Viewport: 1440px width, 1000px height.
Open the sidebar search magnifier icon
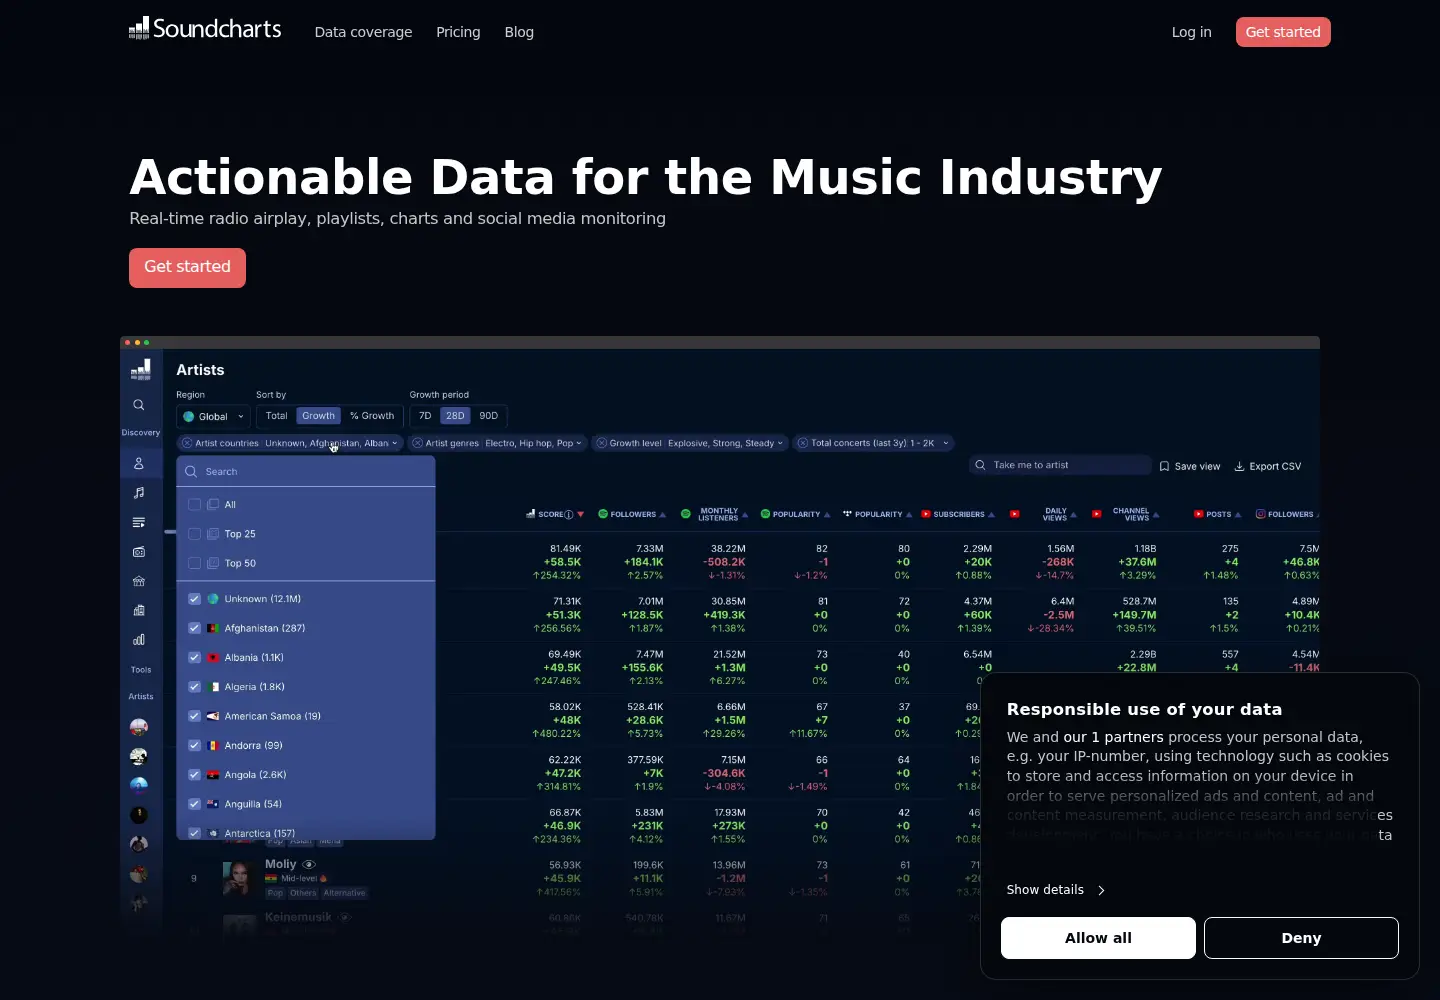click(x=139, y=405)
